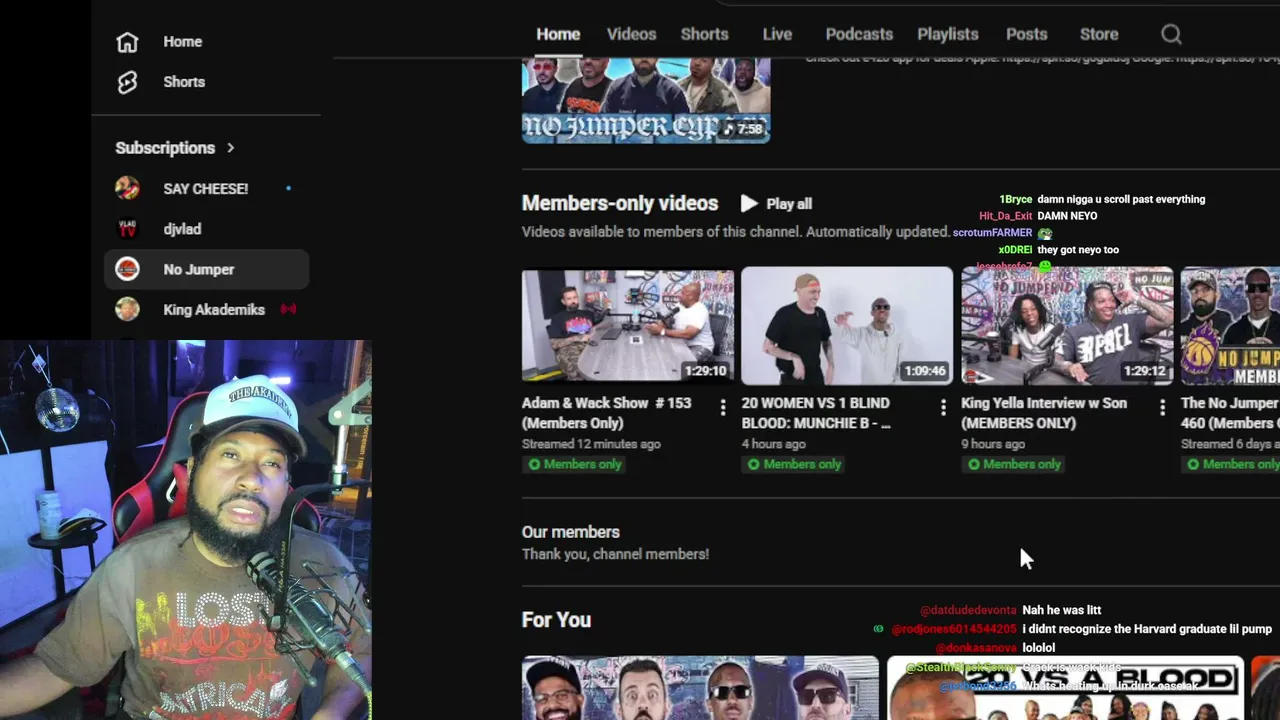
Task: Click SAY CHEESE! new content dot
Action: 289,188
